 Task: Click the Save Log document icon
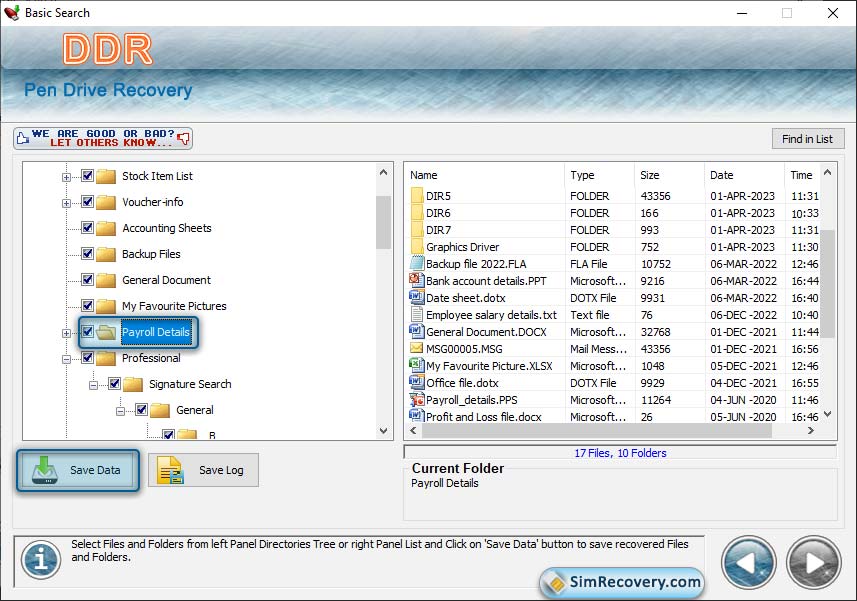pos(170,470)
